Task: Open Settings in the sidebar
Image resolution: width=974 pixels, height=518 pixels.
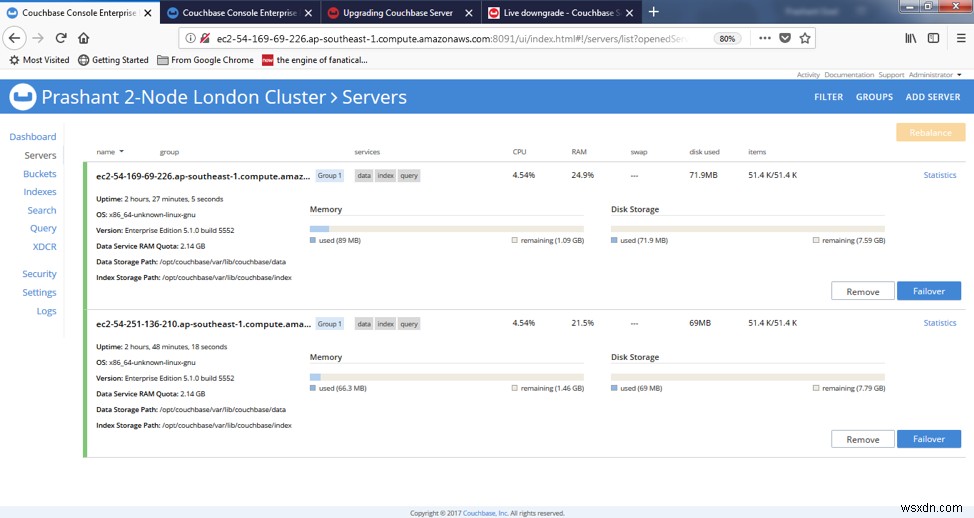Action: point(39,293)
